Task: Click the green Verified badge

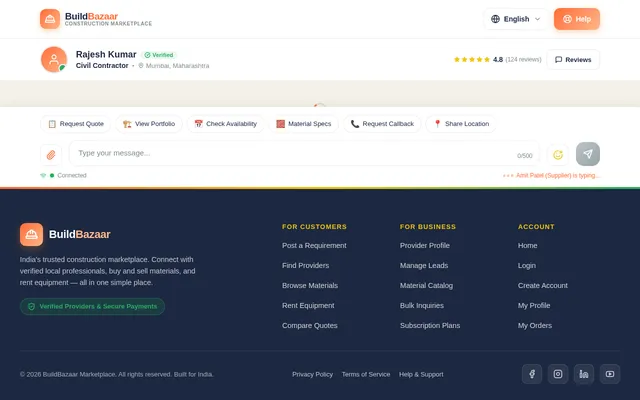Action: pos(159,55)
